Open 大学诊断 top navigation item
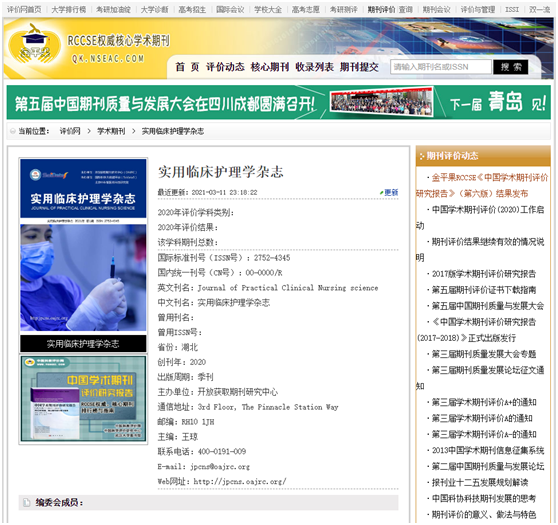This screenshot has width=558, height=525. tap(154, 10)
